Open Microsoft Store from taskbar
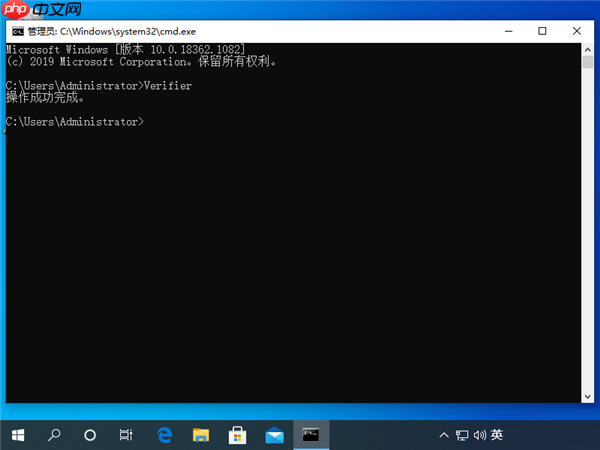Viewport: 600px width, 450px height. click(x=237, y=435)
